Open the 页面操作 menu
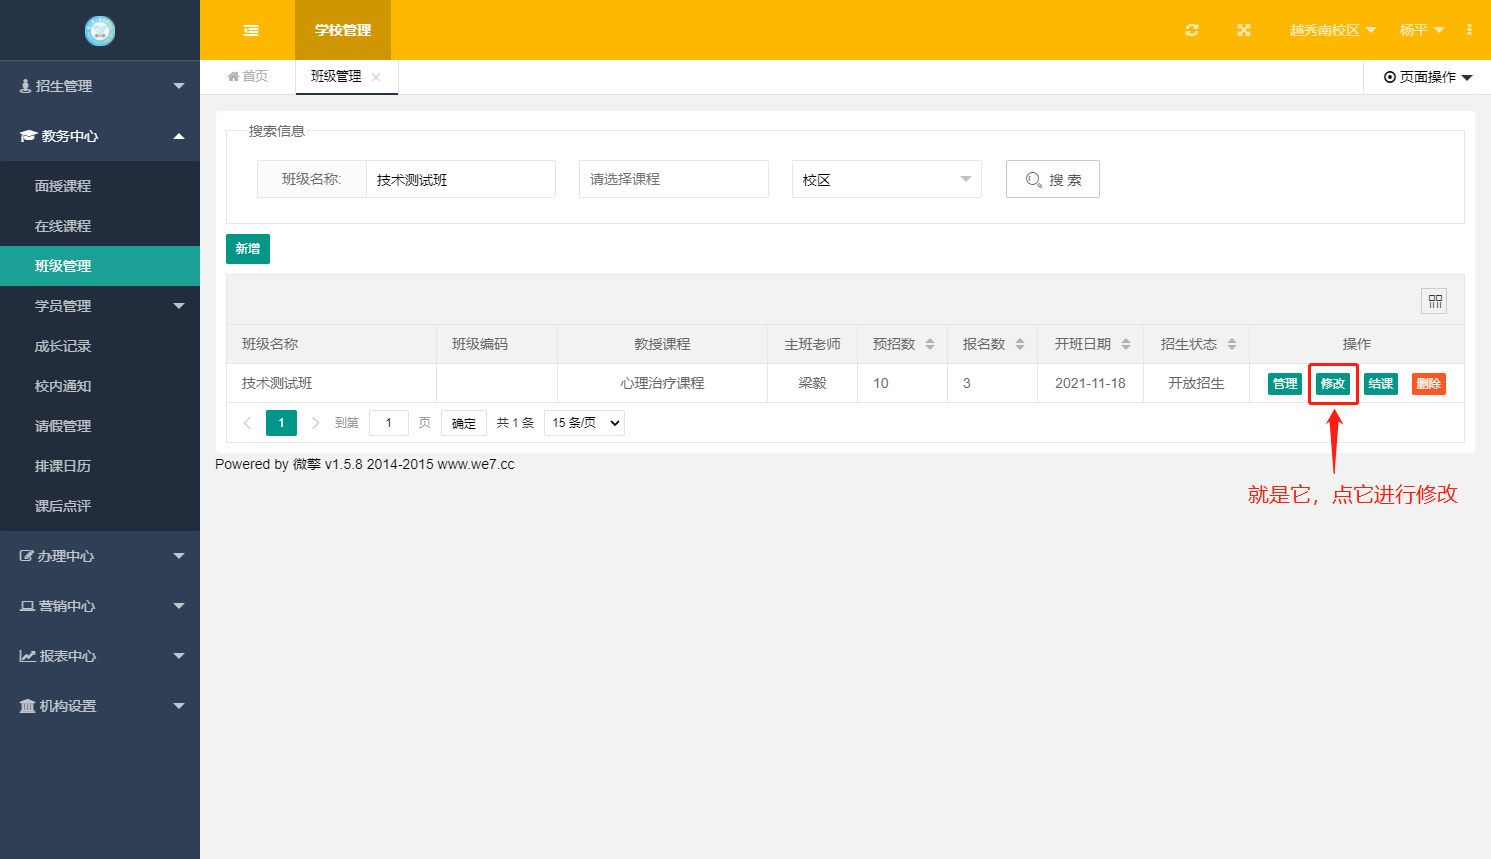1491x859 pixels. click(x=1427, y=77)
